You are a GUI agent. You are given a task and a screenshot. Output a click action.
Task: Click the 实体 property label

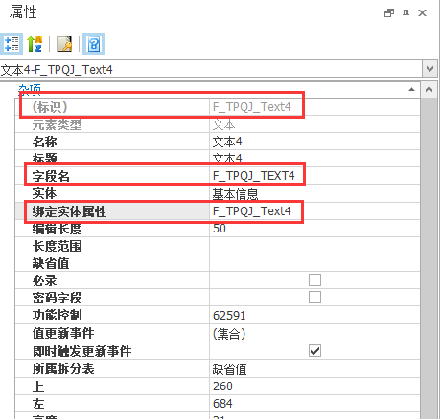coord(45,193)
